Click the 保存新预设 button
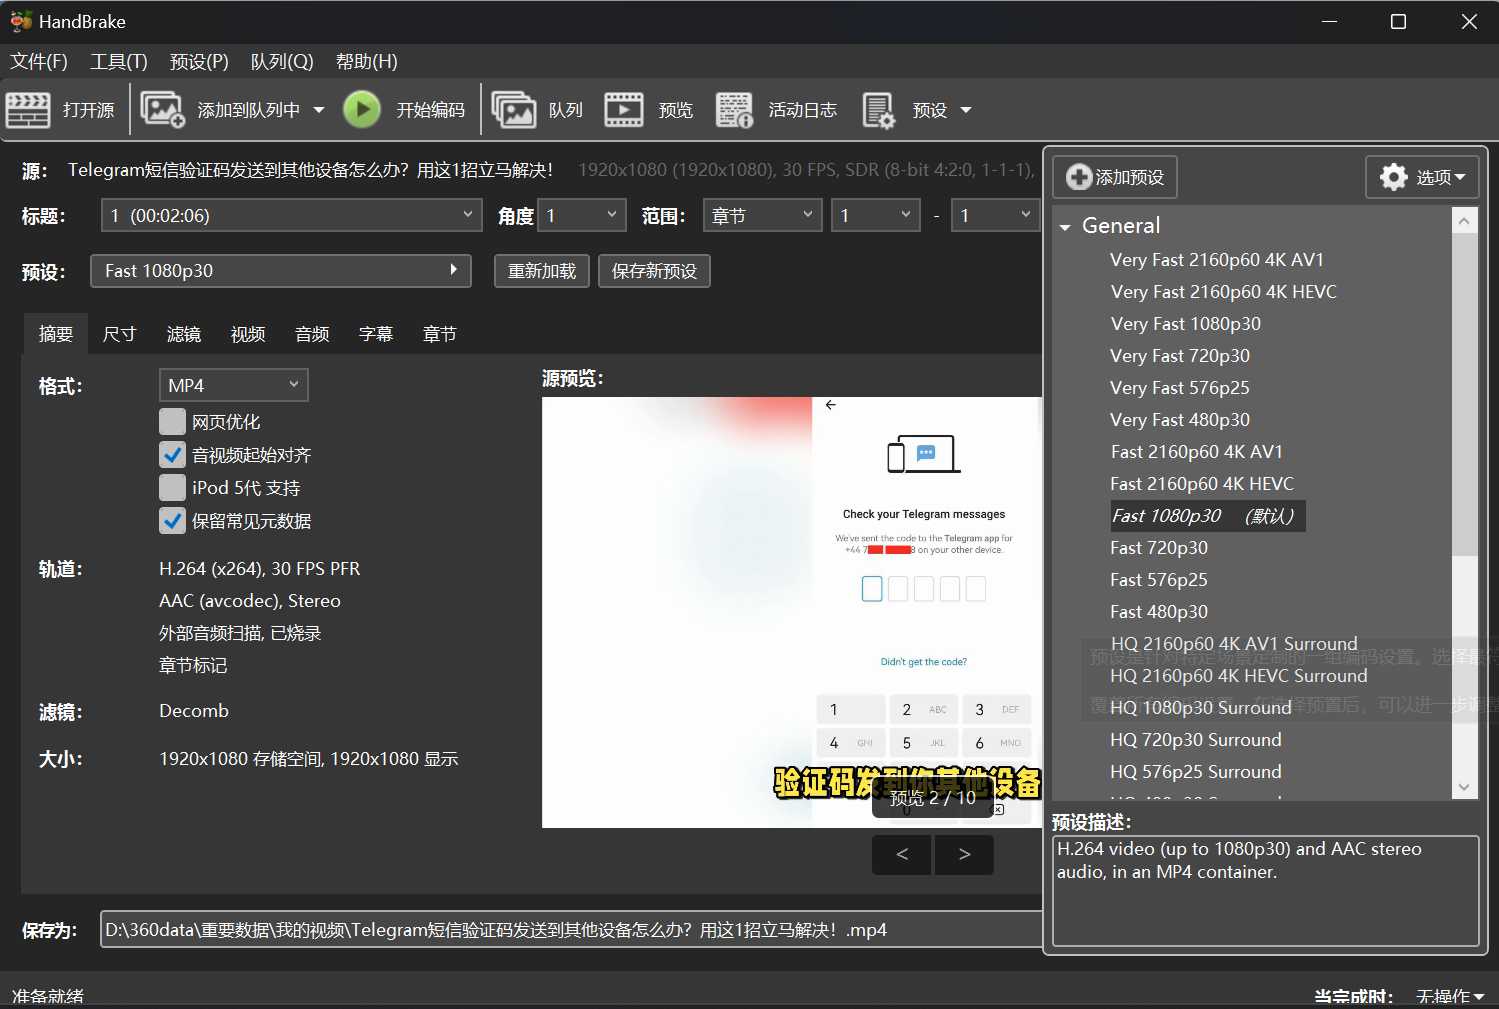Screen dimensions: 1499x1009 click(654, 271)
